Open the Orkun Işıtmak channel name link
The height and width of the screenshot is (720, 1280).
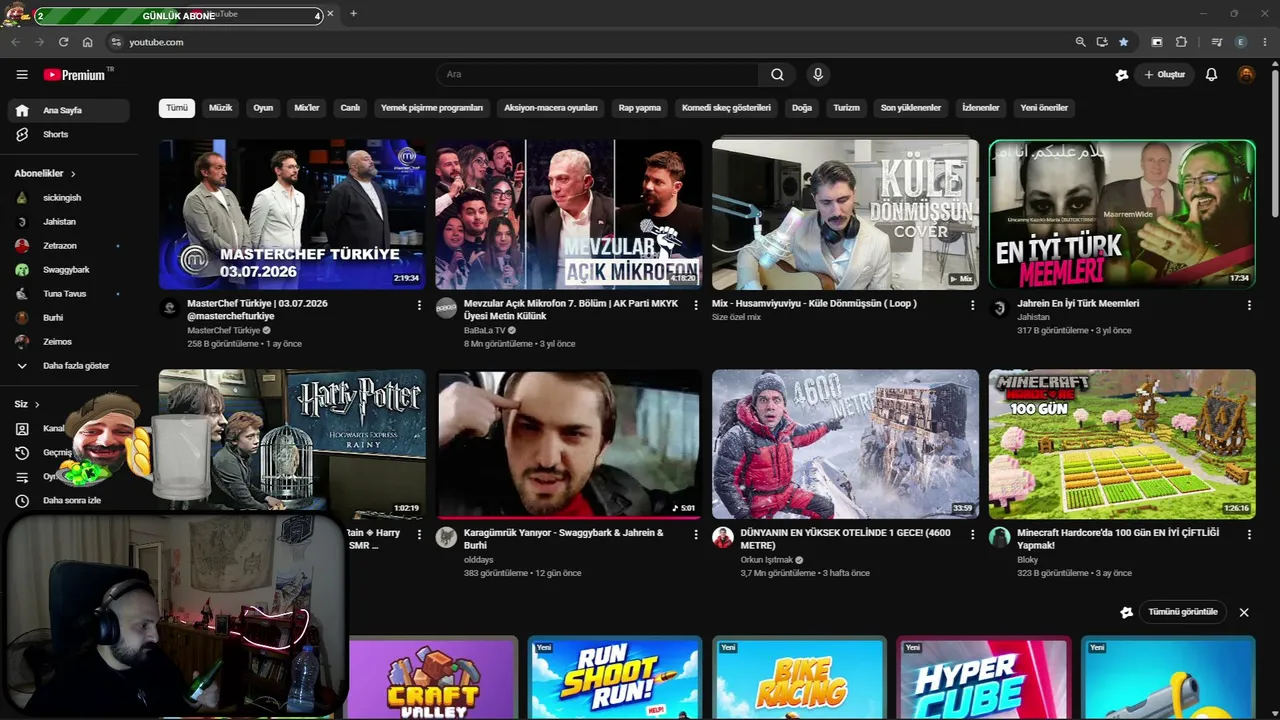[x=767, y=560]
